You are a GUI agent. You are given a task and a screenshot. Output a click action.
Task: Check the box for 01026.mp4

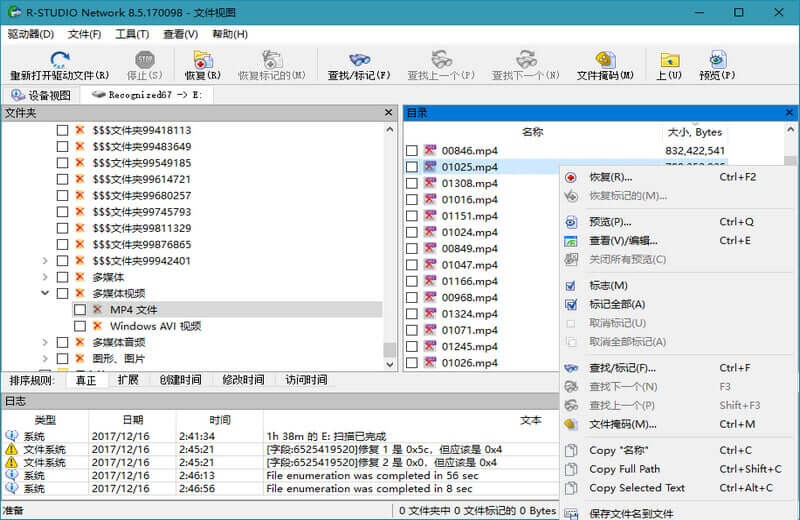[x=412, y=363]
